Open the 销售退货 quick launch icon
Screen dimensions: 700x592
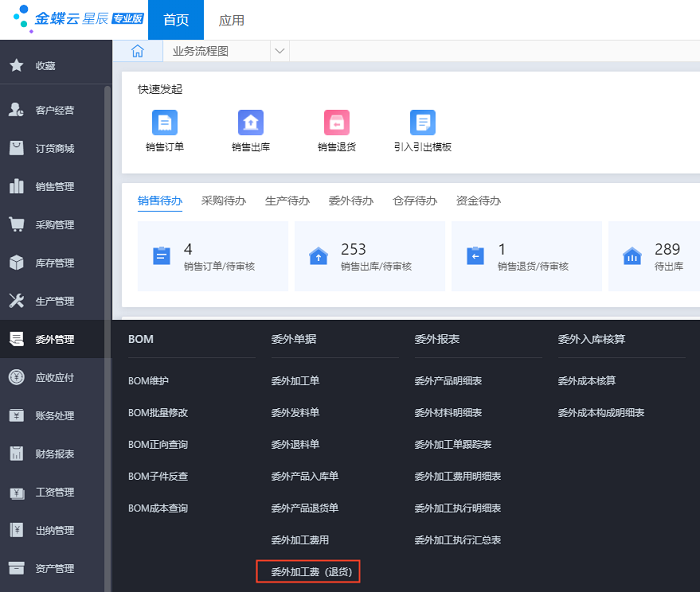[x=336, y=123]
